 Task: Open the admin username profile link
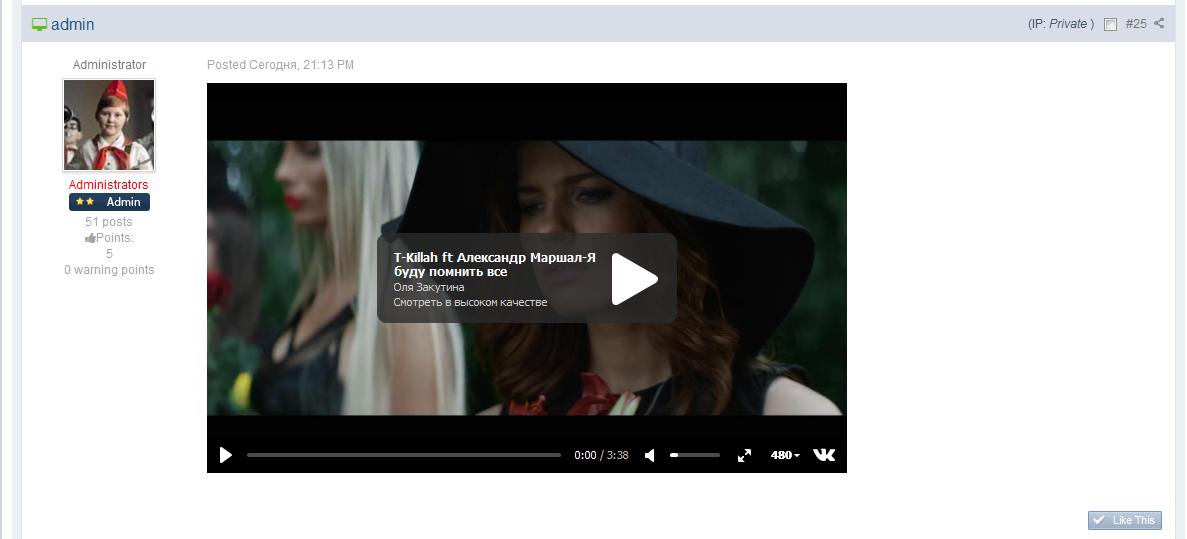pos(73,24)
